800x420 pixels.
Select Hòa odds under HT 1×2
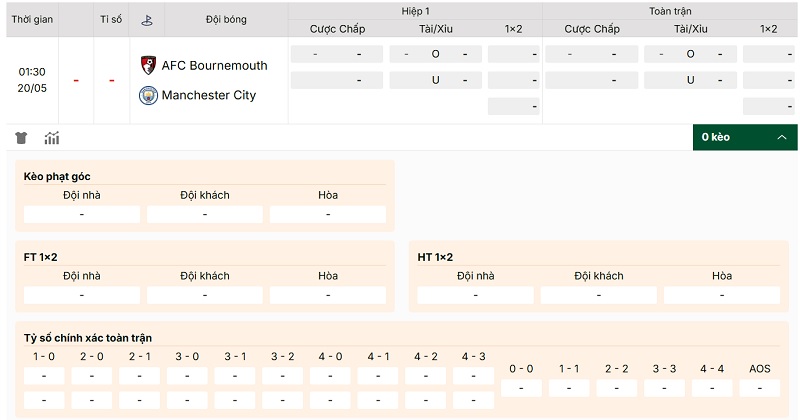point(722,295)
